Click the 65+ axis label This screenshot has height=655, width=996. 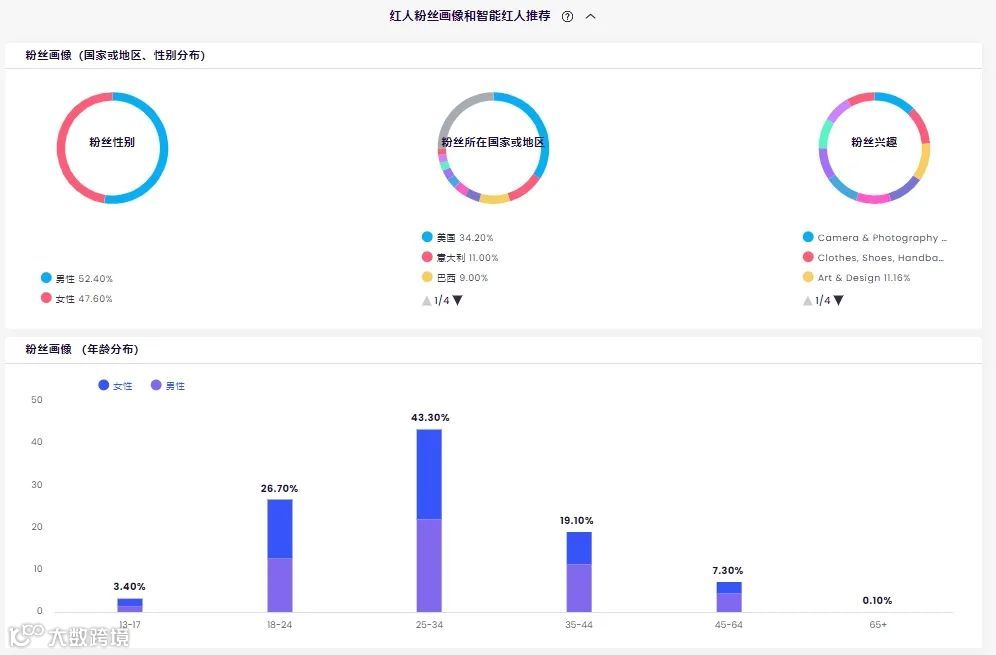[x=878, y=625]
